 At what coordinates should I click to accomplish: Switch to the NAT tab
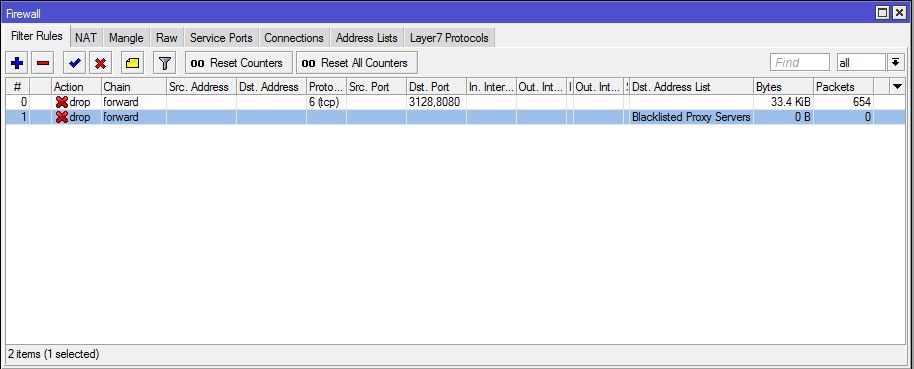(86, 38)
